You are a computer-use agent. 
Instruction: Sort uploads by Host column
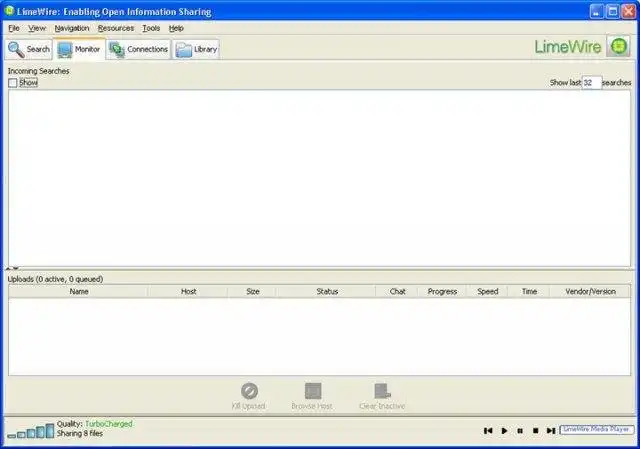pos(188,291)
